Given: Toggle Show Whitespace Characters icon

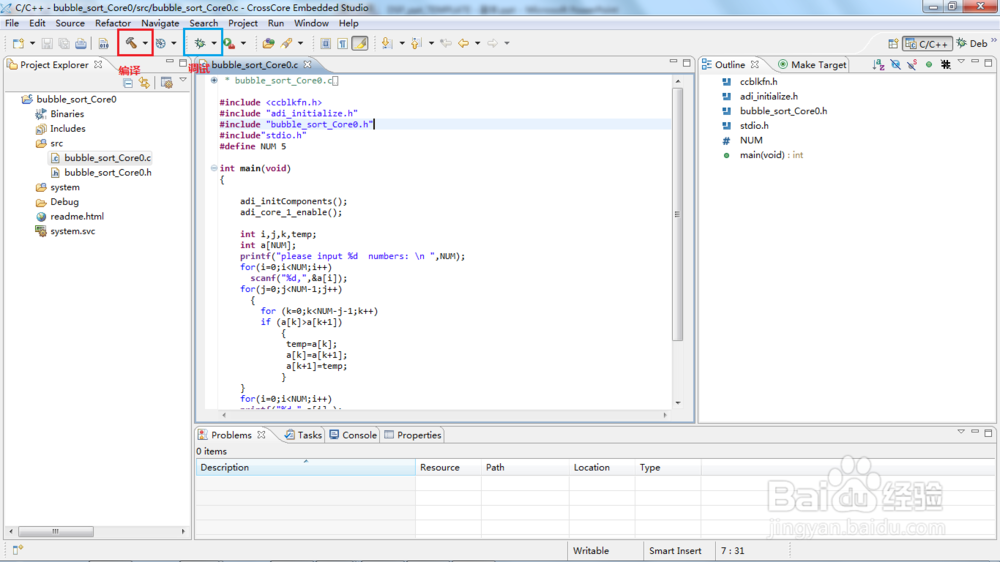Looking at the screenshot, I should [342, 43].
